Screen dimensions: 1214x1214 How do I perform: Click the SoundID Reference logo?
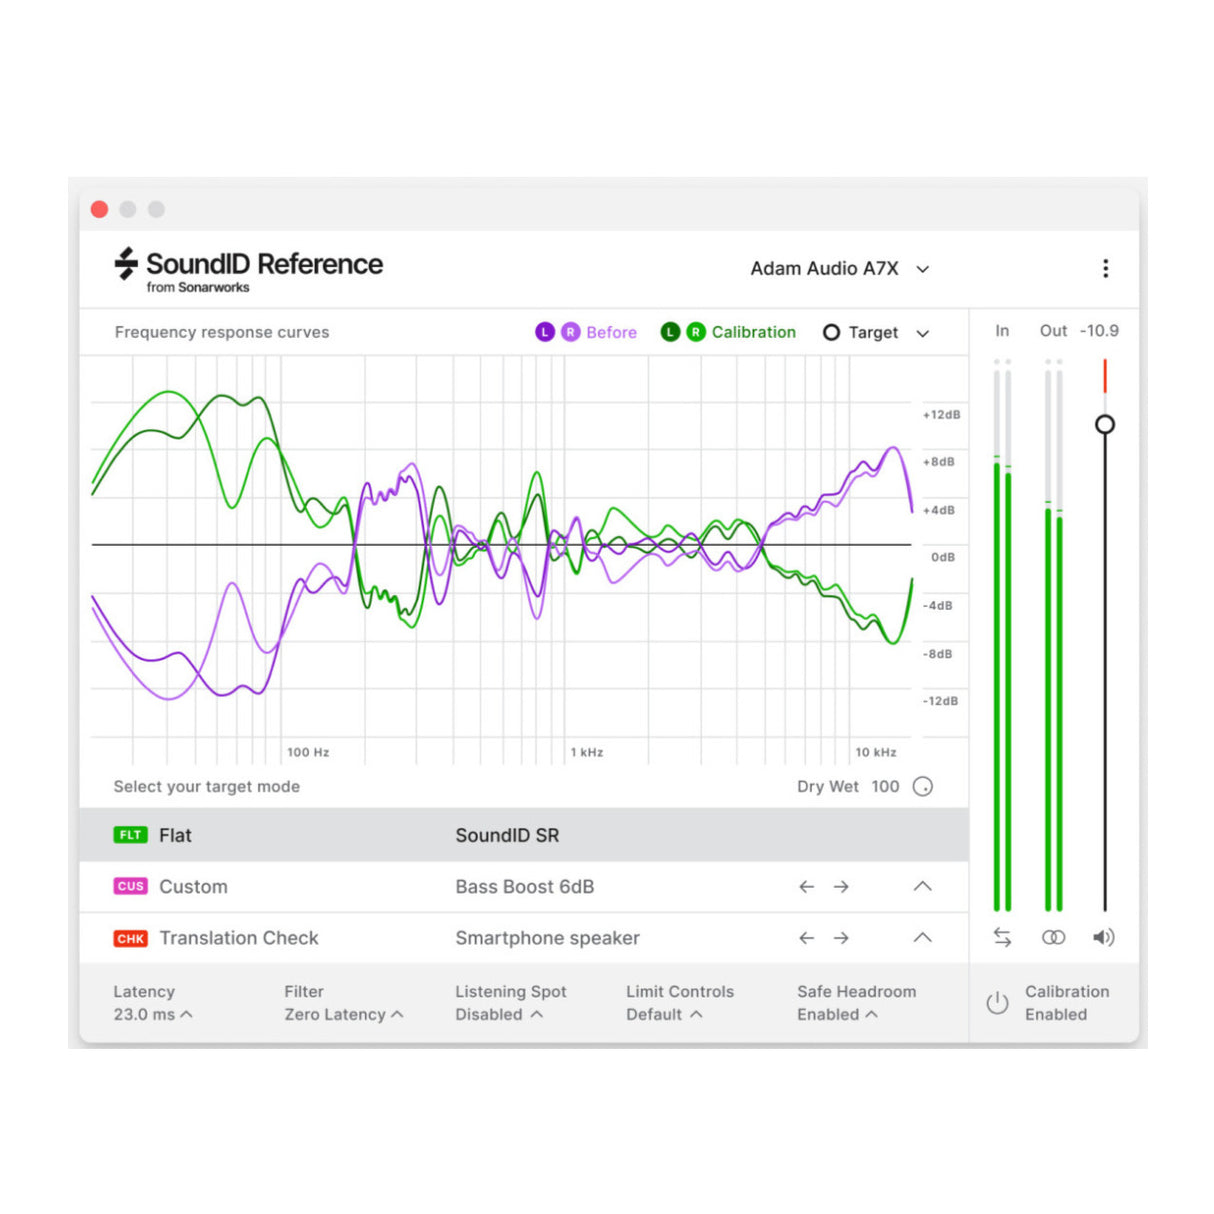(248, 269)
